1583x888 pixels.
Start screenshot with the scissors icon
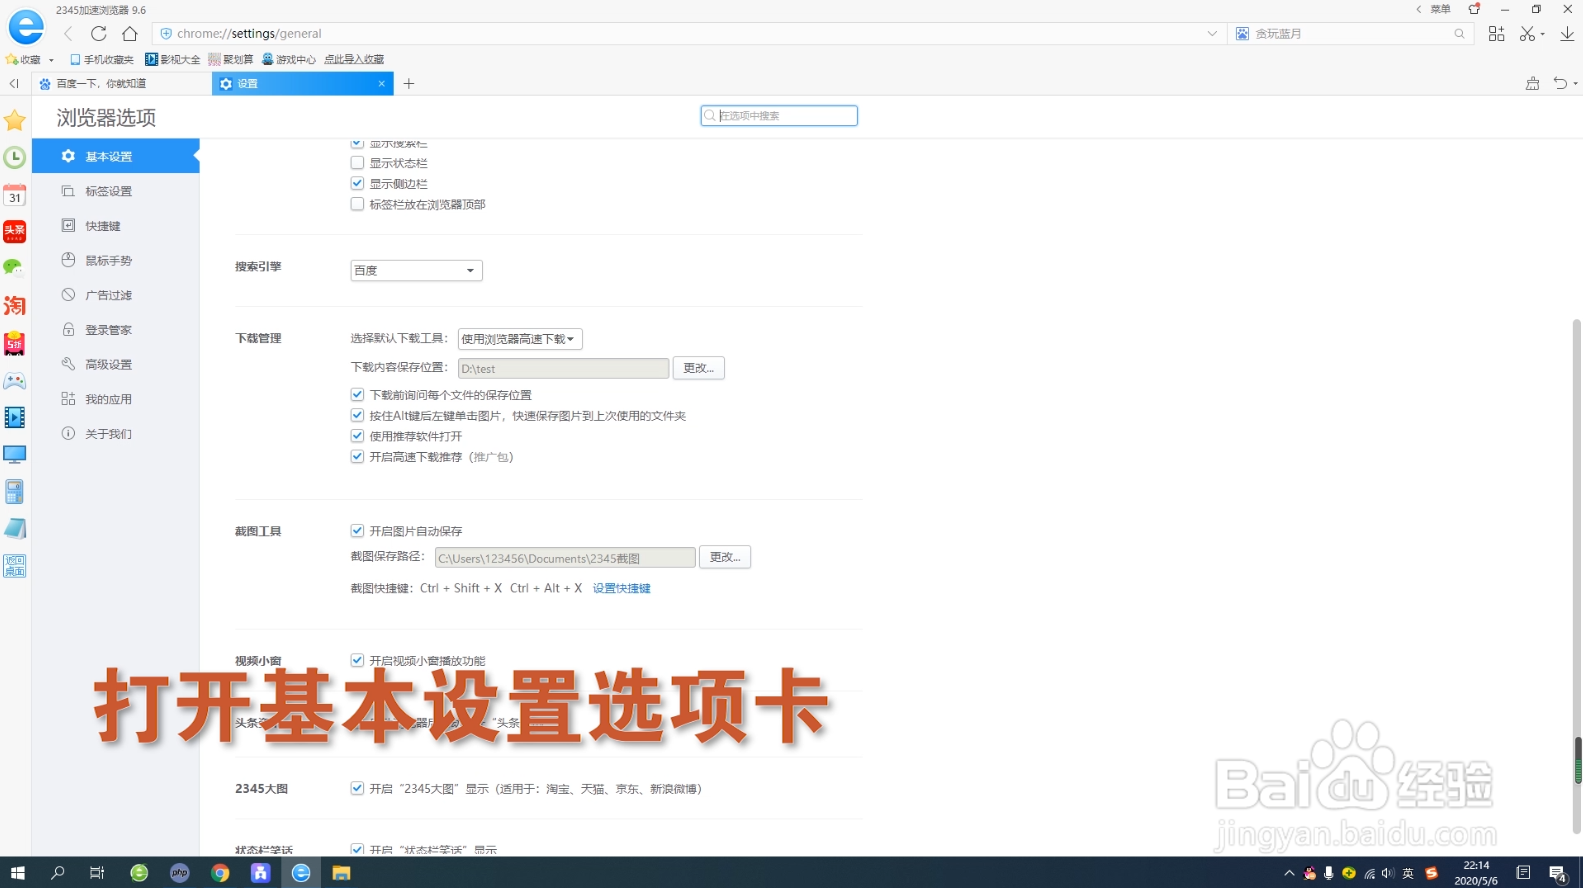click(x=1527, y=33)
